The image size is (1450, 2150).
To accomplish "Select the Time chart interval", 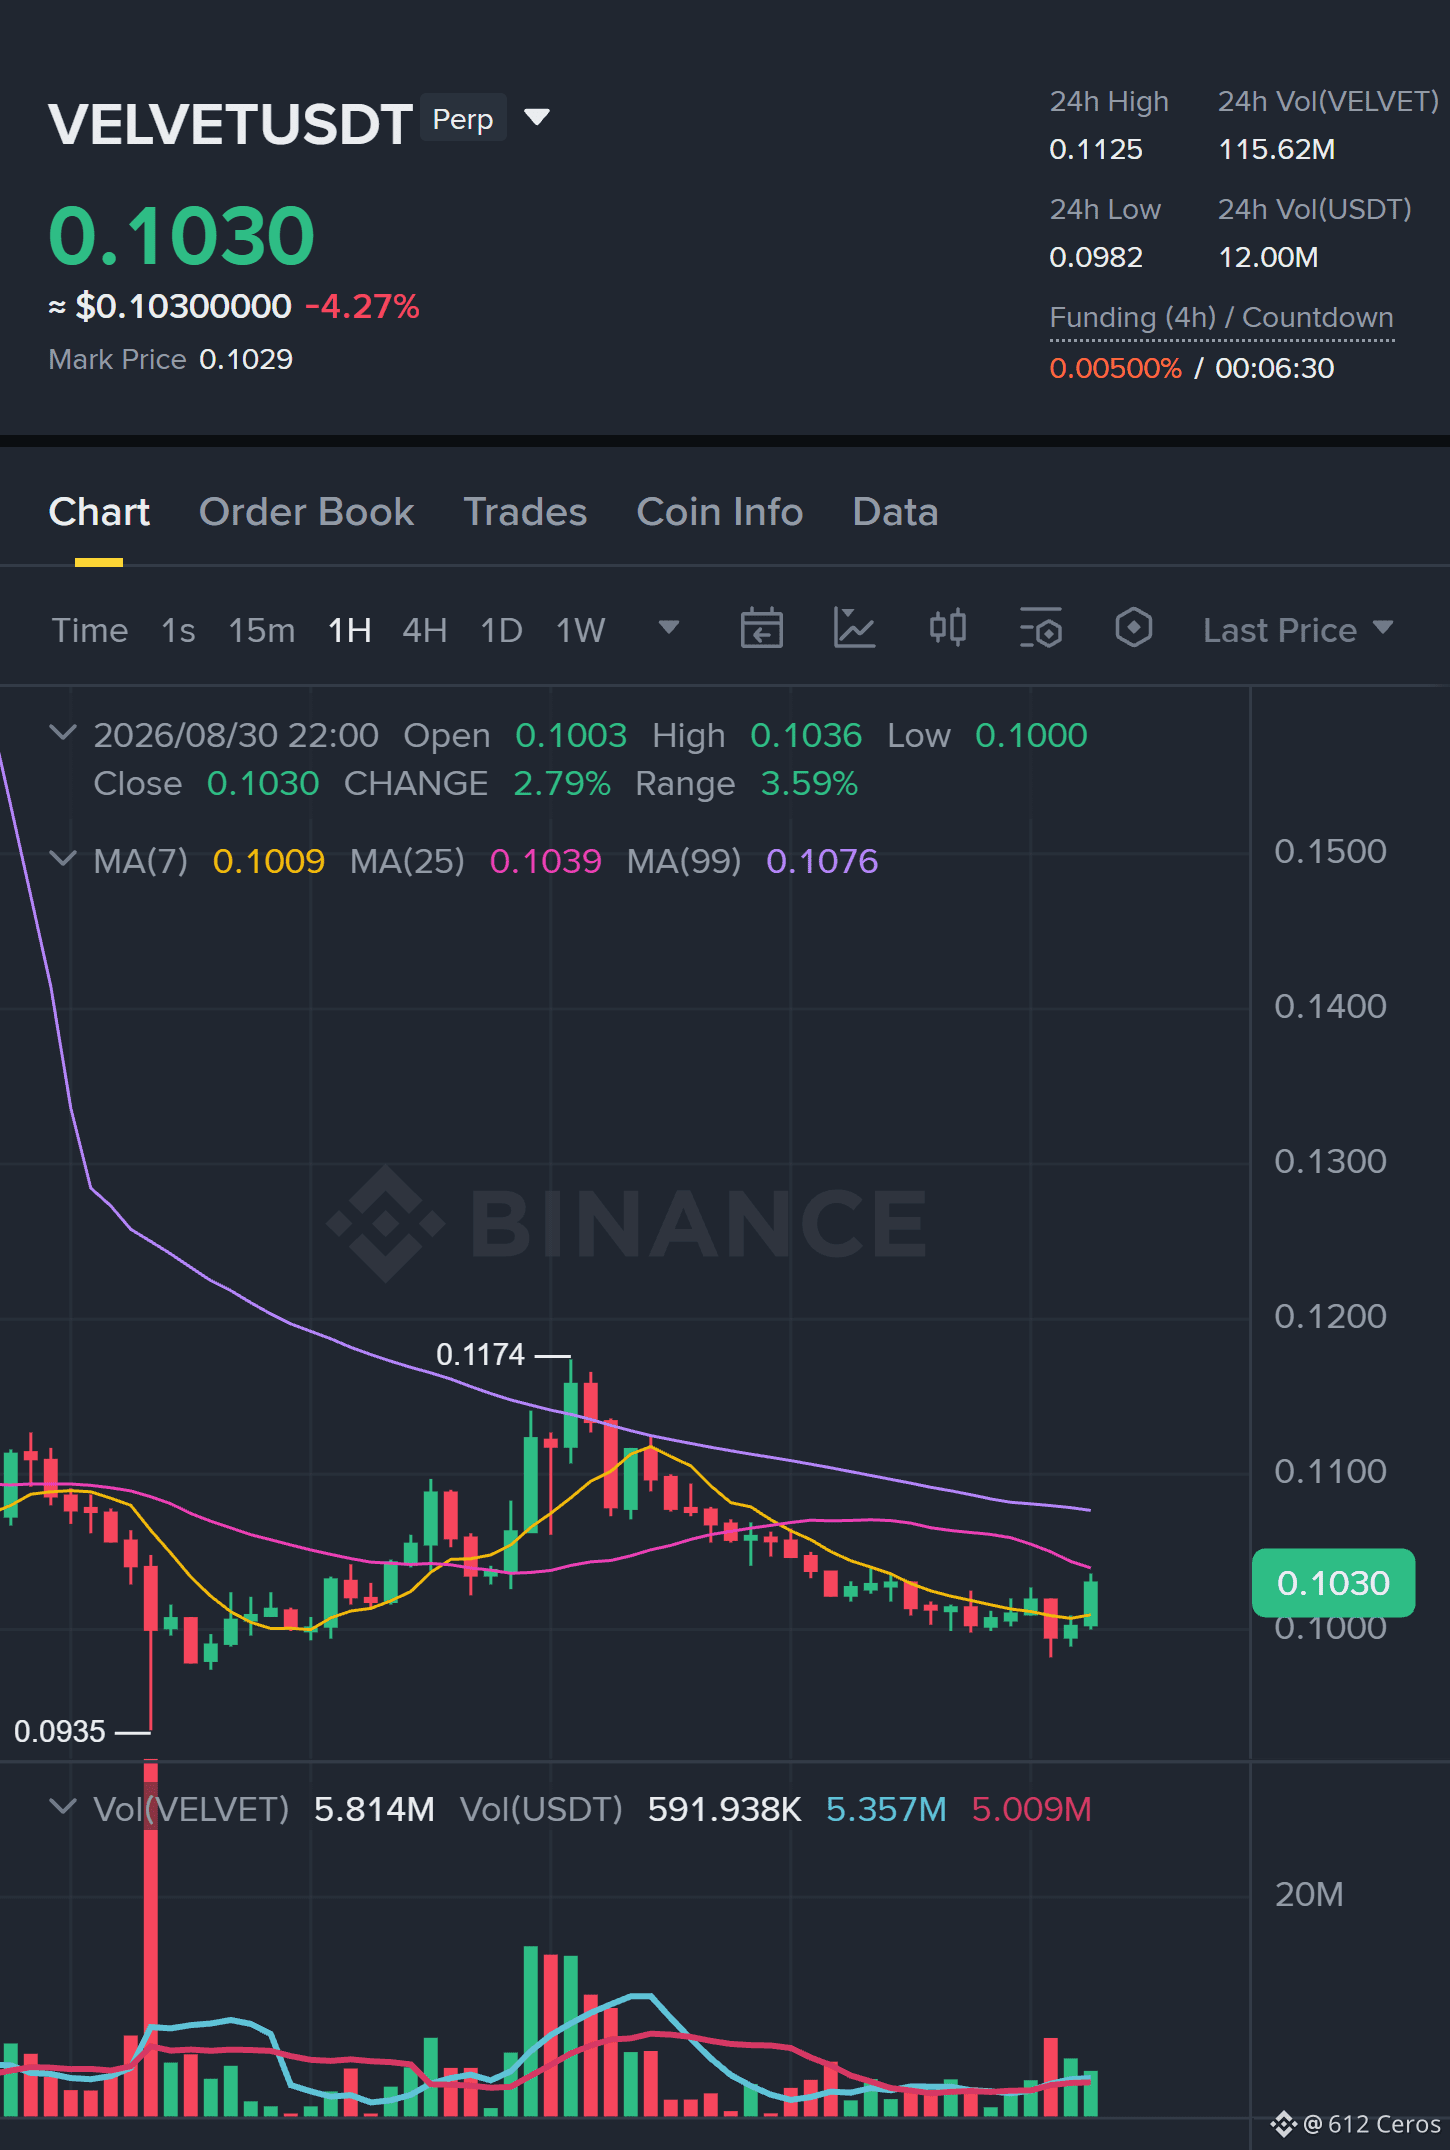I will [x=90, y=630].
